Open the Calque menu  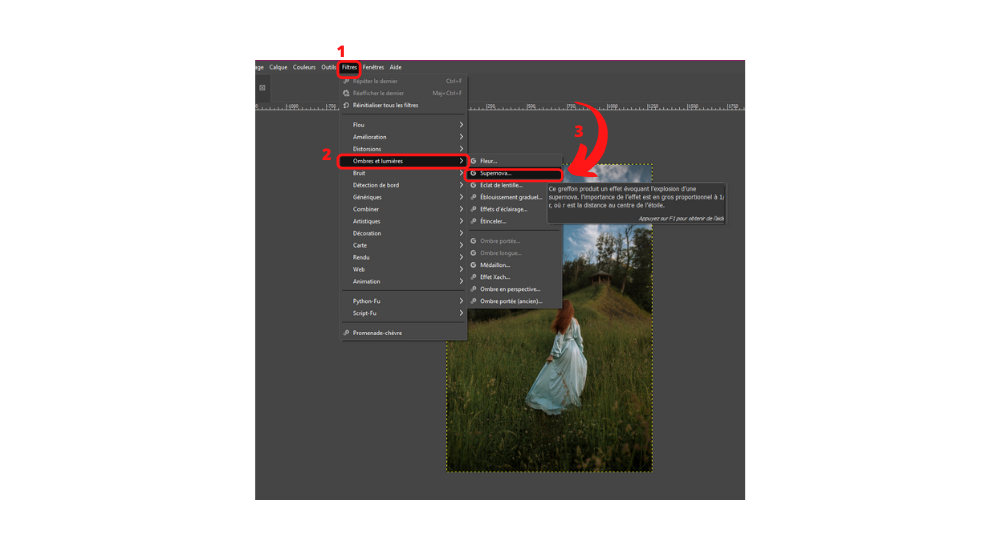click(278, 67)
